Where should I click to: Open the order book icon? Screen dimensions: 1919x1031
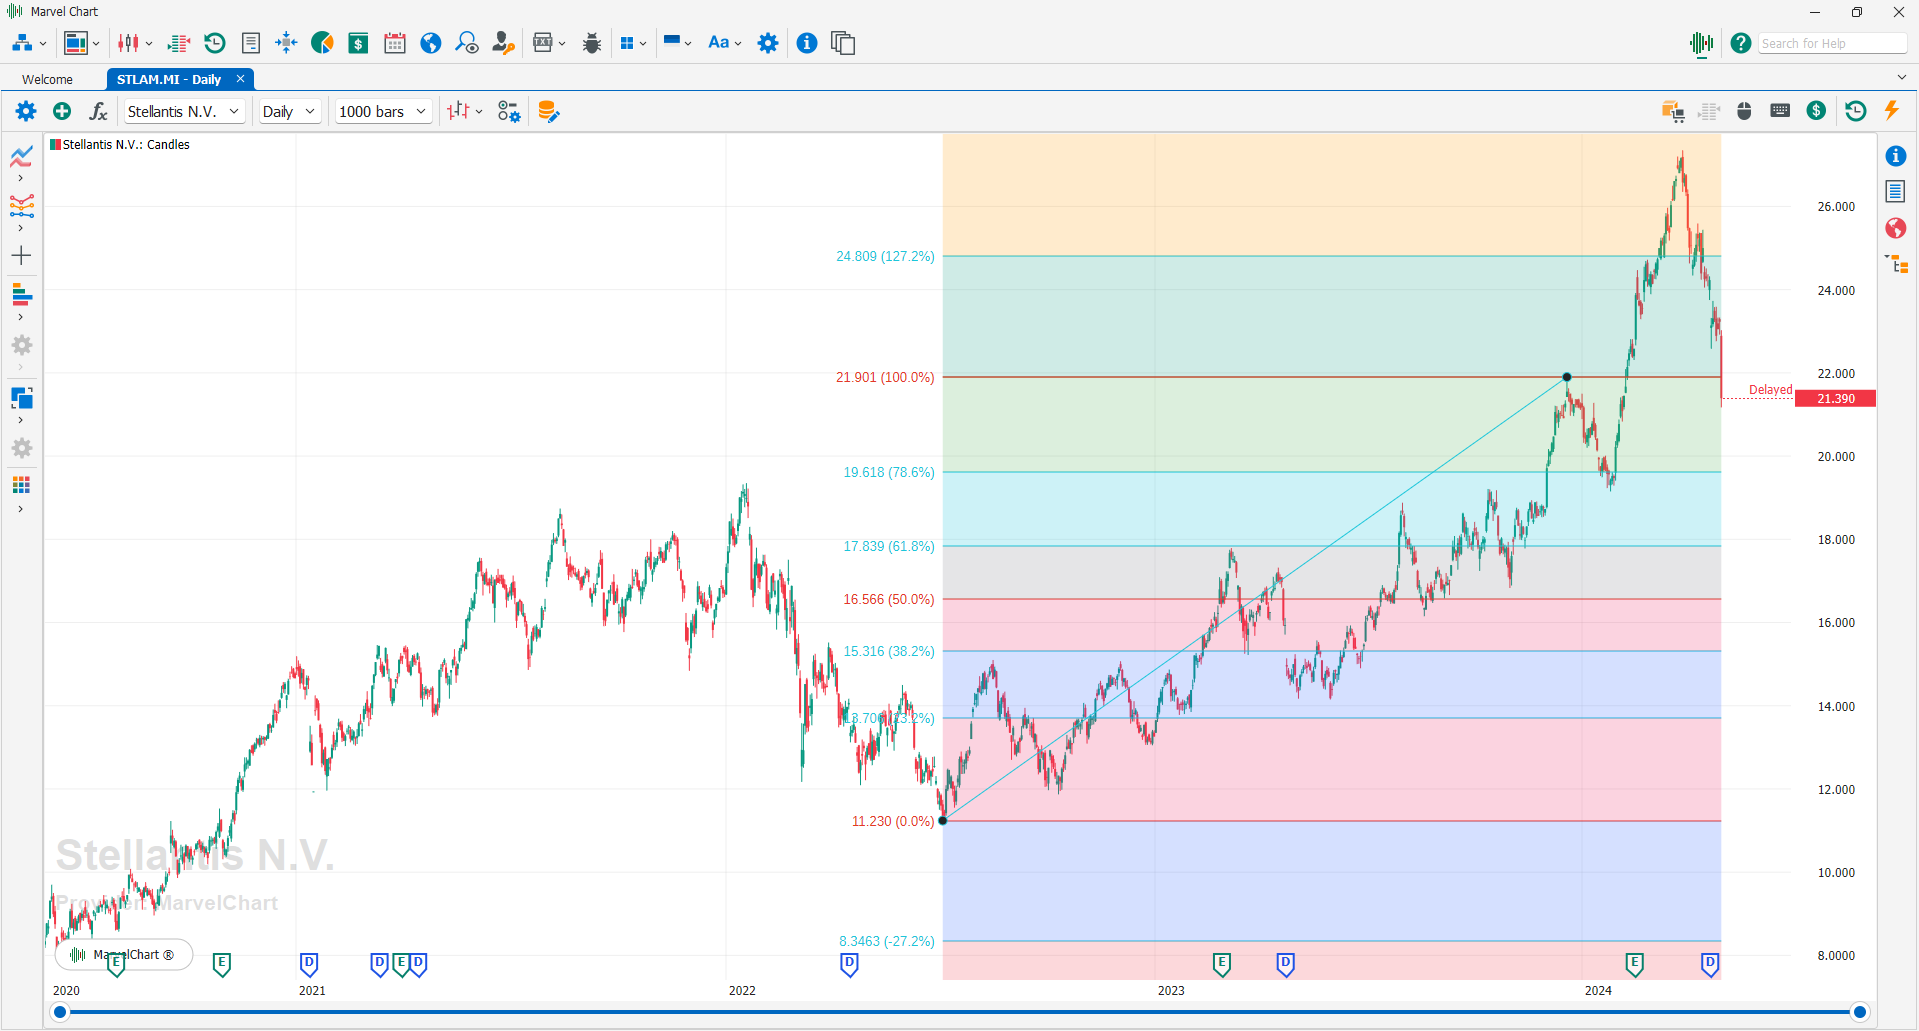(x=179, y=43)
